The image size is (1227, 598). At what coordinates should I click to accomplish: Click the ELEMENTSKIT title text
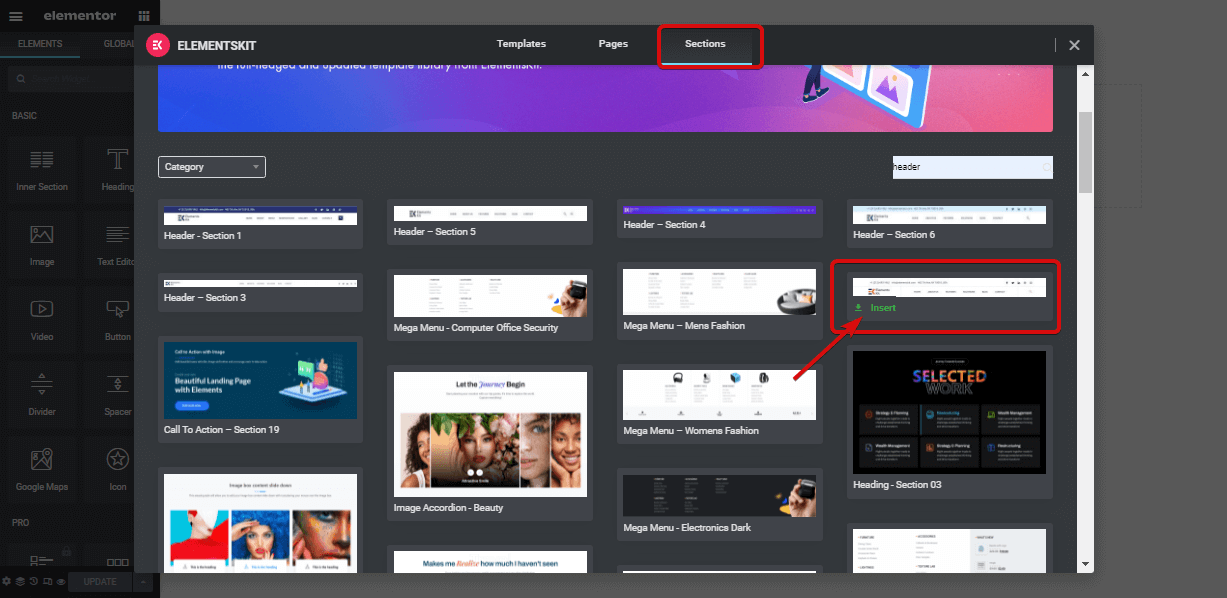pos(216,45)
